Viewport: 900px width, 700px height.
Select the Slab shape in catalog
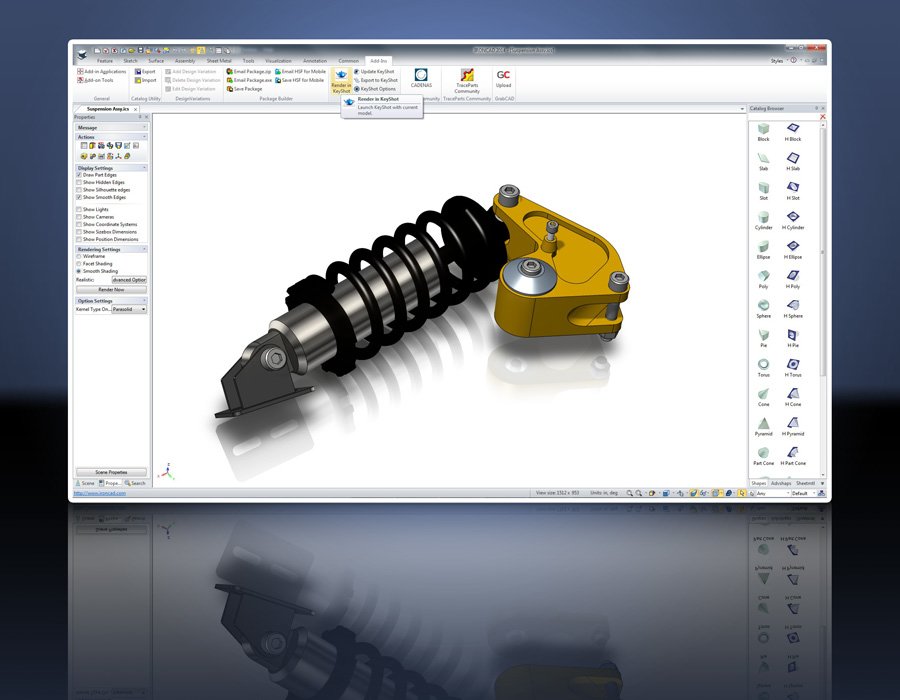point(763,162)
